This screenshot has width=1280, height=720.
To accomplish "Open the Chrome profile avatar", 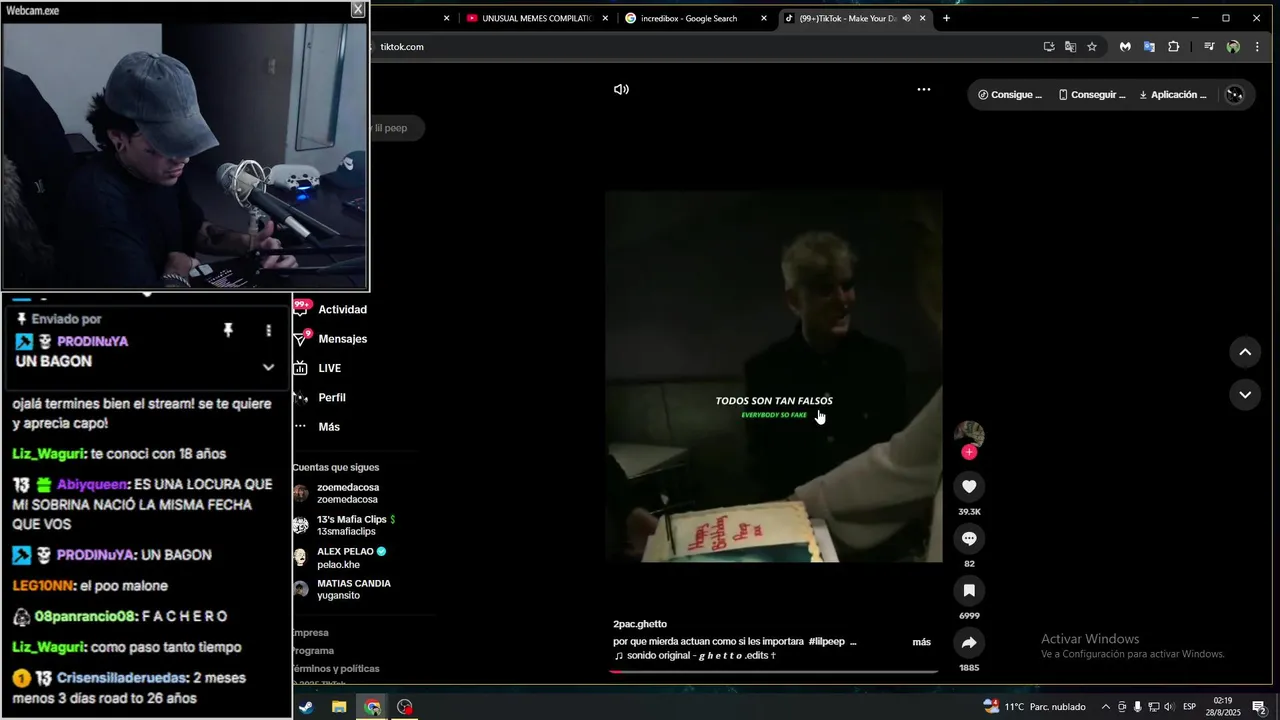I will click(x=1233, y=47).
